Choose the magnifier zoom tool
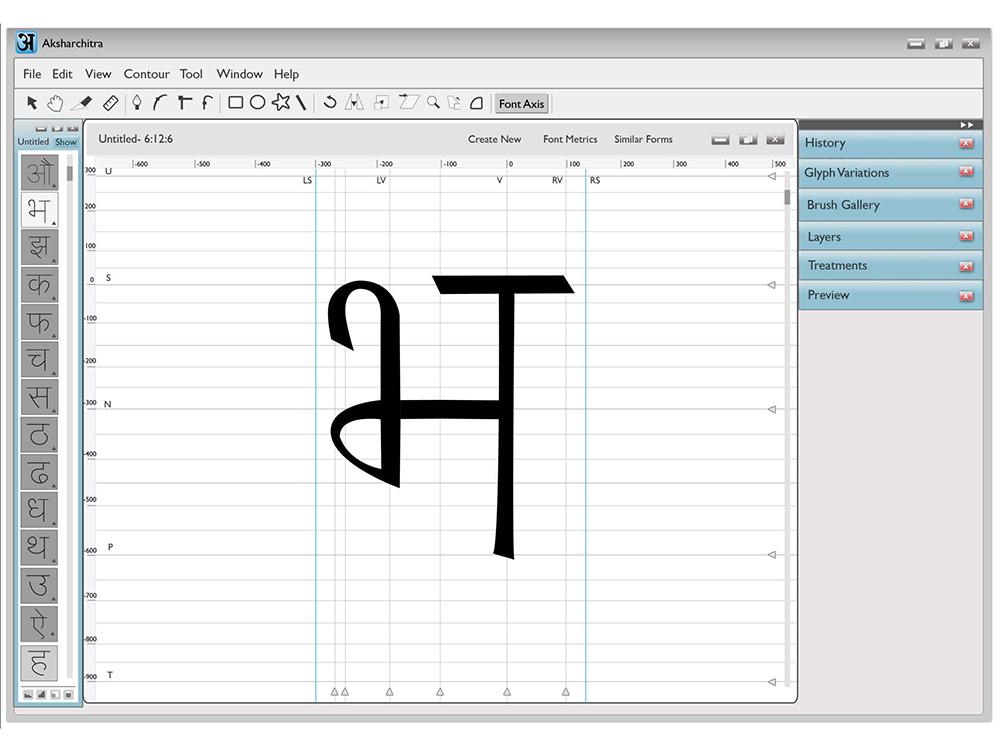The width and height of the screenshot is (1000, 750). tap(433, 103)
